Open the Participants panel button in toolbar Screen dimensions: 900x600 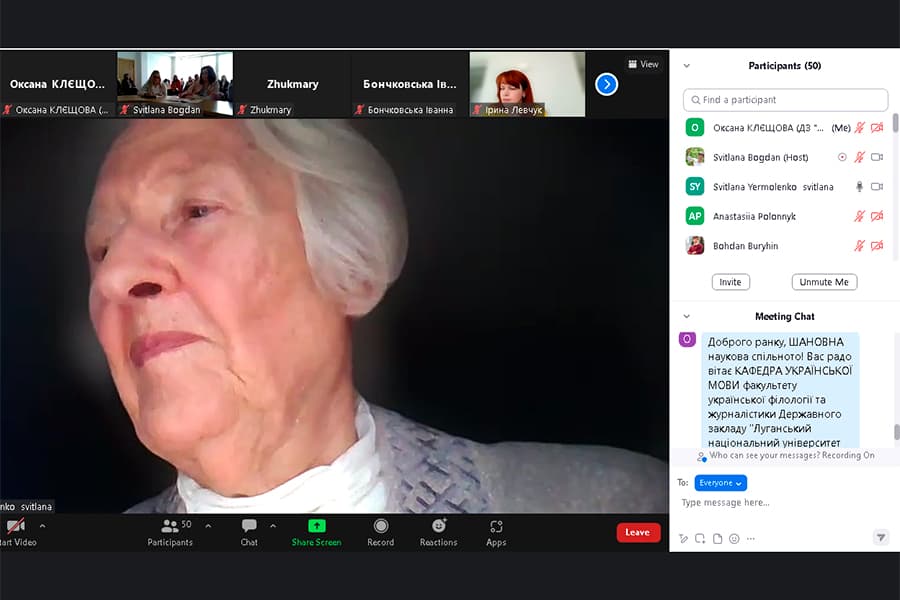tap(170, 533)
